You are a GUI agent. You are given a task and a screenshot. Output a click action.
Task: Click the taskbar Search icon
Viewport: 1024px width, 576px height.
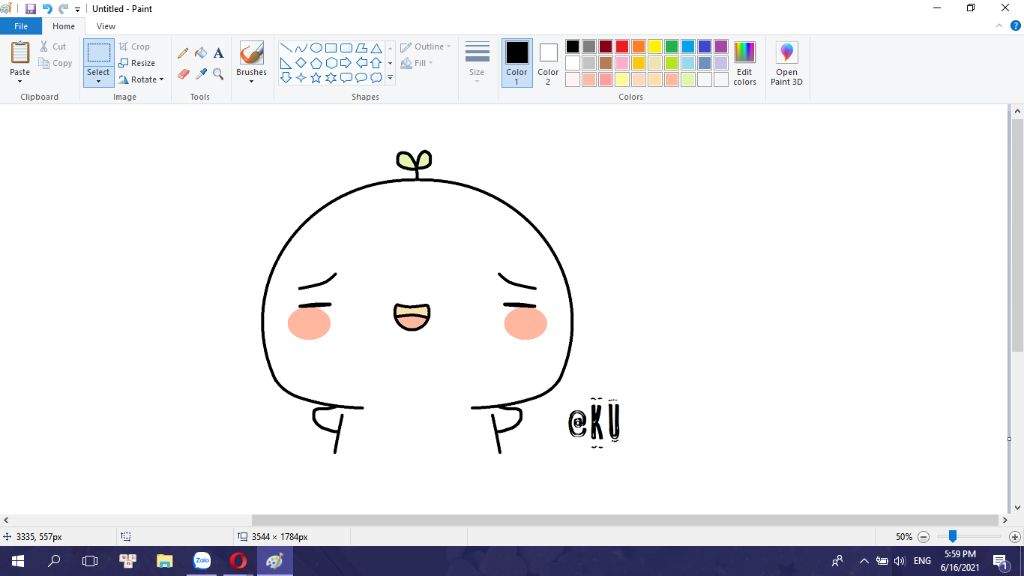tap(54, 561)
